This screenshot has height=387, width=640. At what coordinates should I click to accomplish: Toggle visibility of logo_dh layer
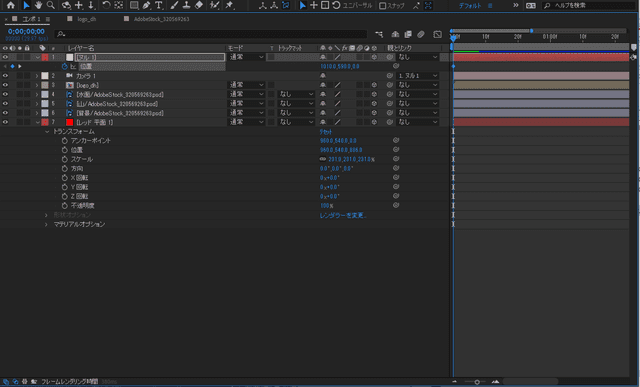point(5,85)
